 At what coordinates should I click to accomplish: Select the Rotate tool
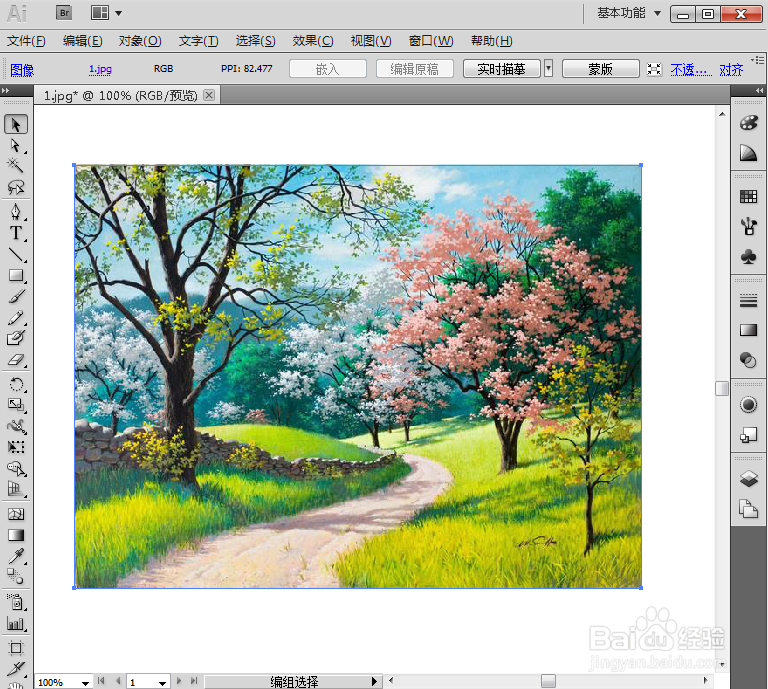pos(16,384)
